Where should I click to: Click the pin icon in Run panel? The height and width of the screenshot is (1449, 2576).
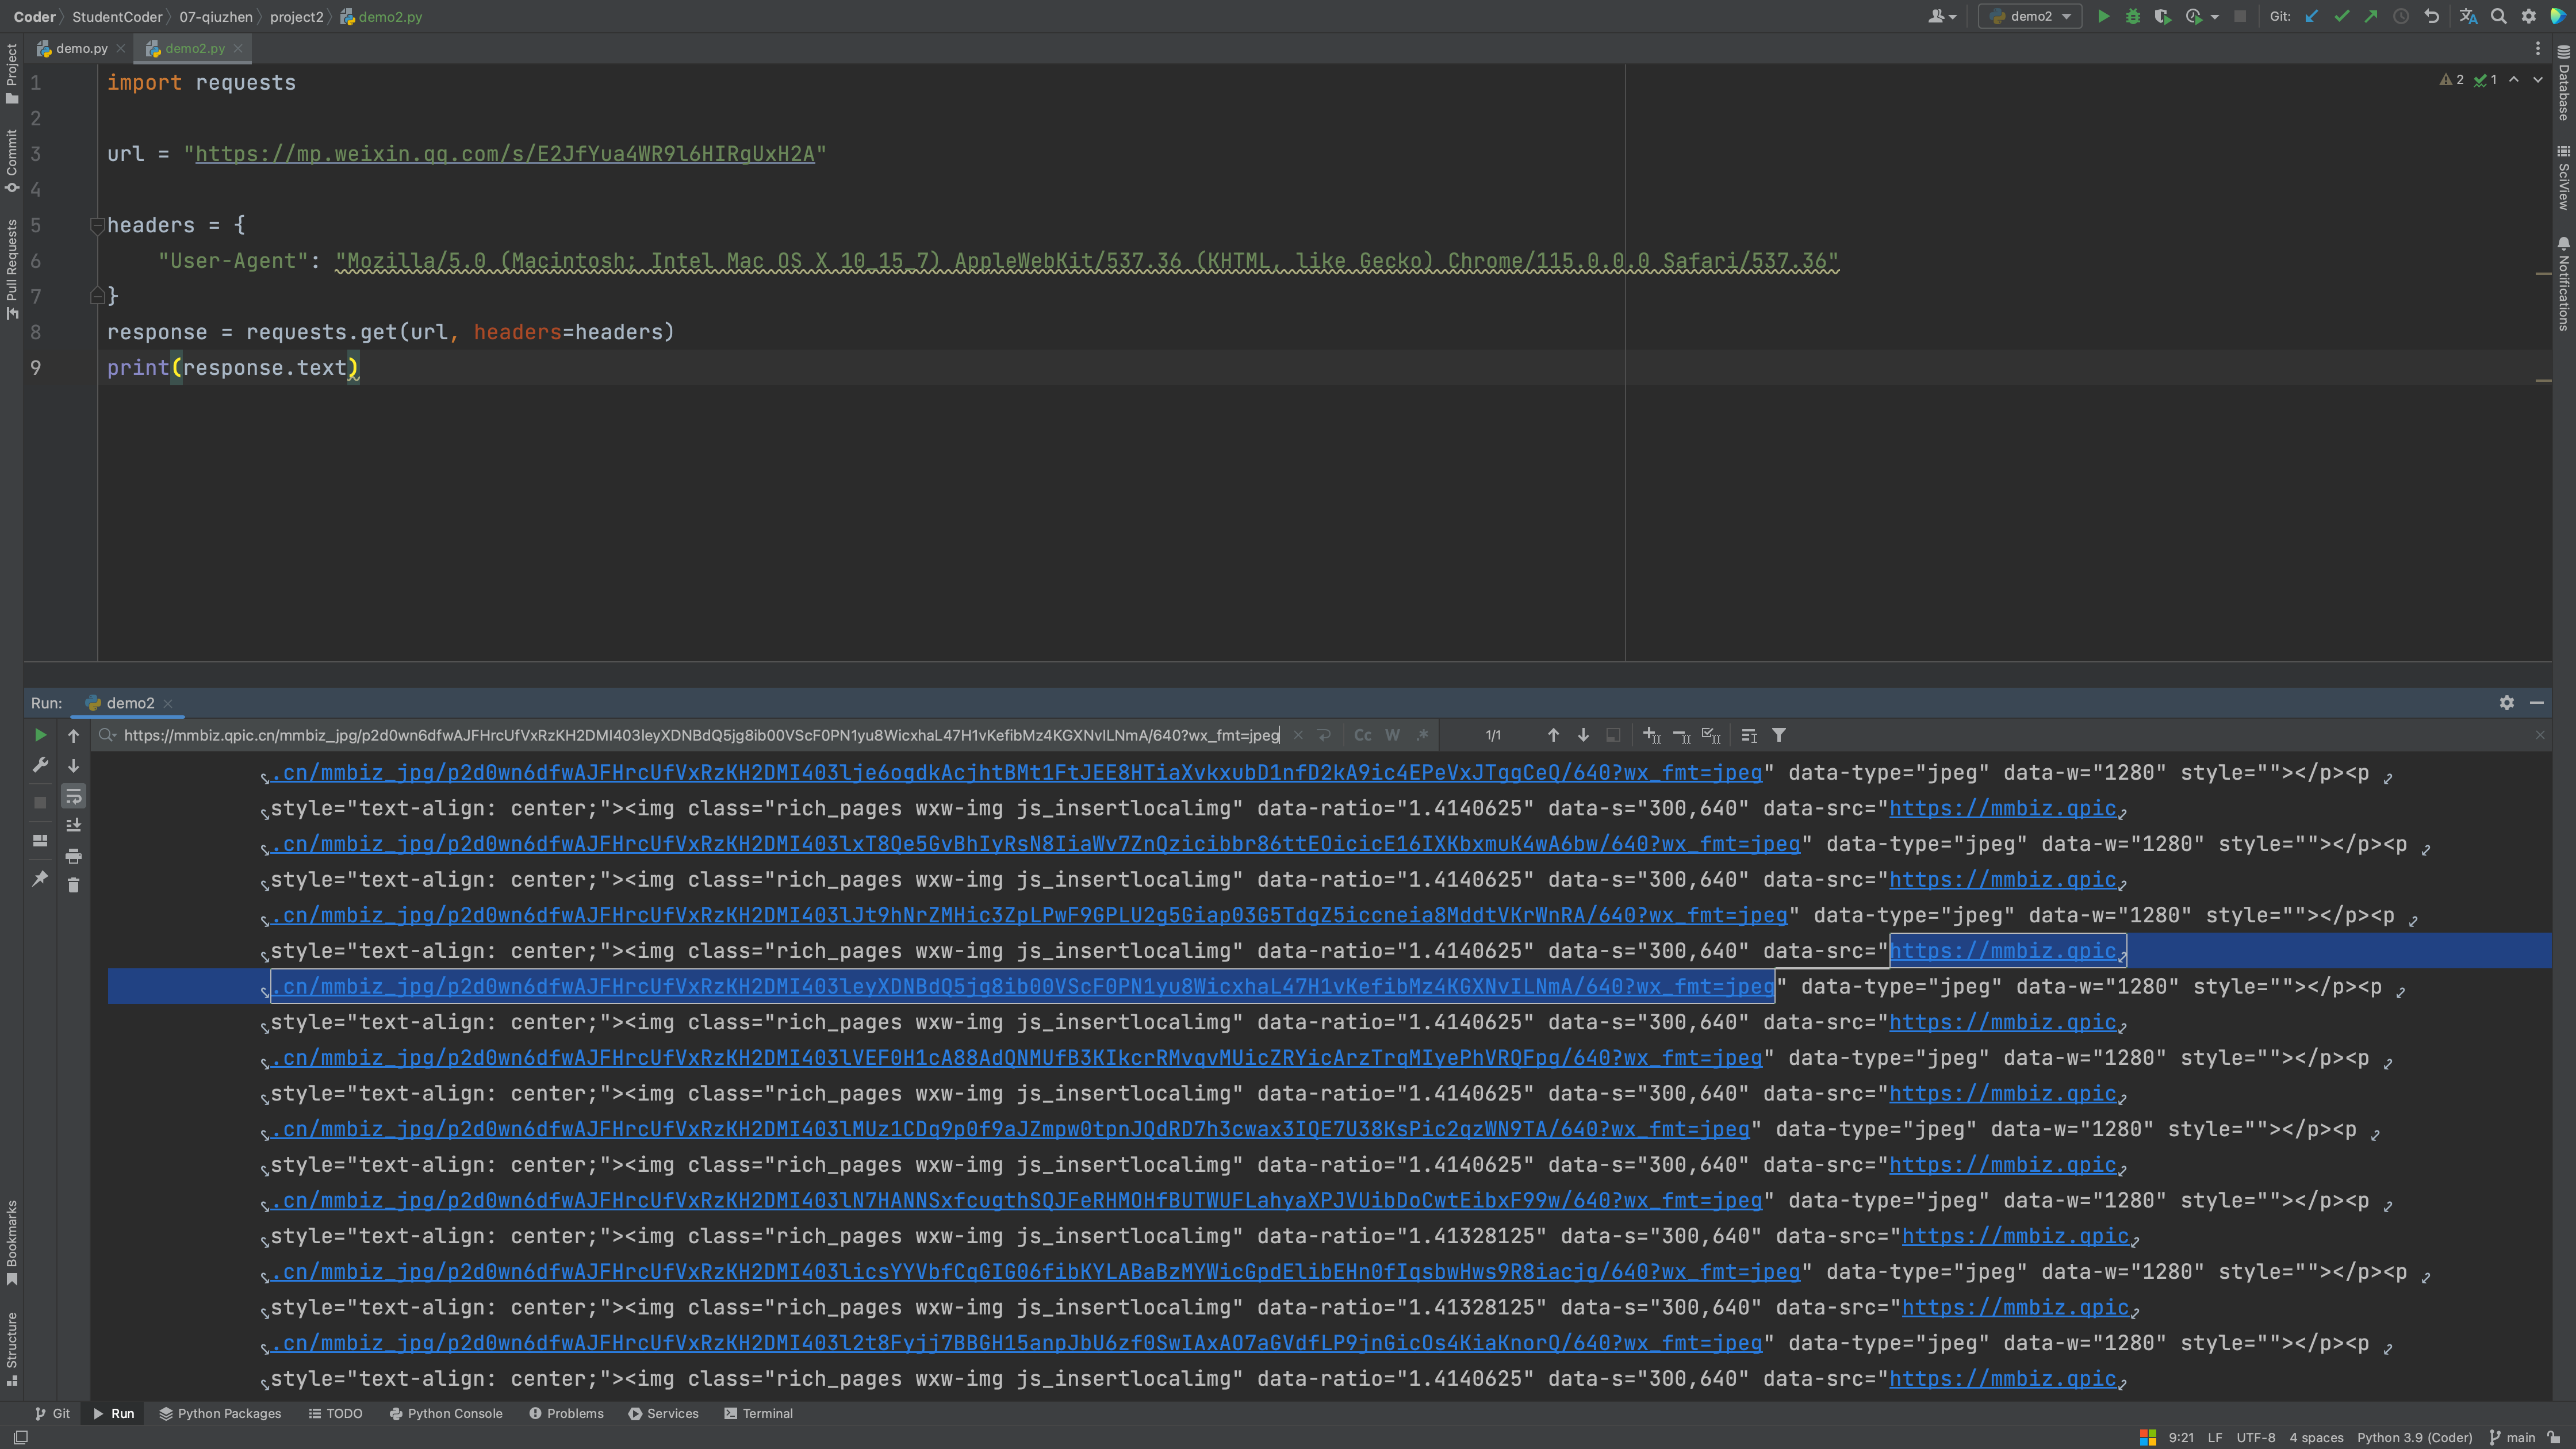click(x=40, y=878)
